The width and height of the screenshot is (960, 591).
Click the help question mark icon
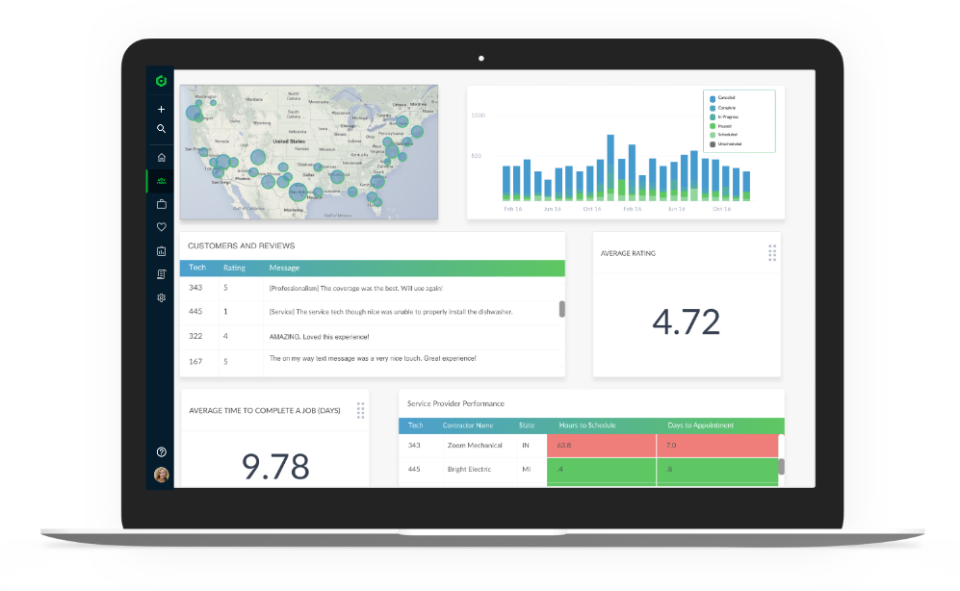tap(161, 449)
